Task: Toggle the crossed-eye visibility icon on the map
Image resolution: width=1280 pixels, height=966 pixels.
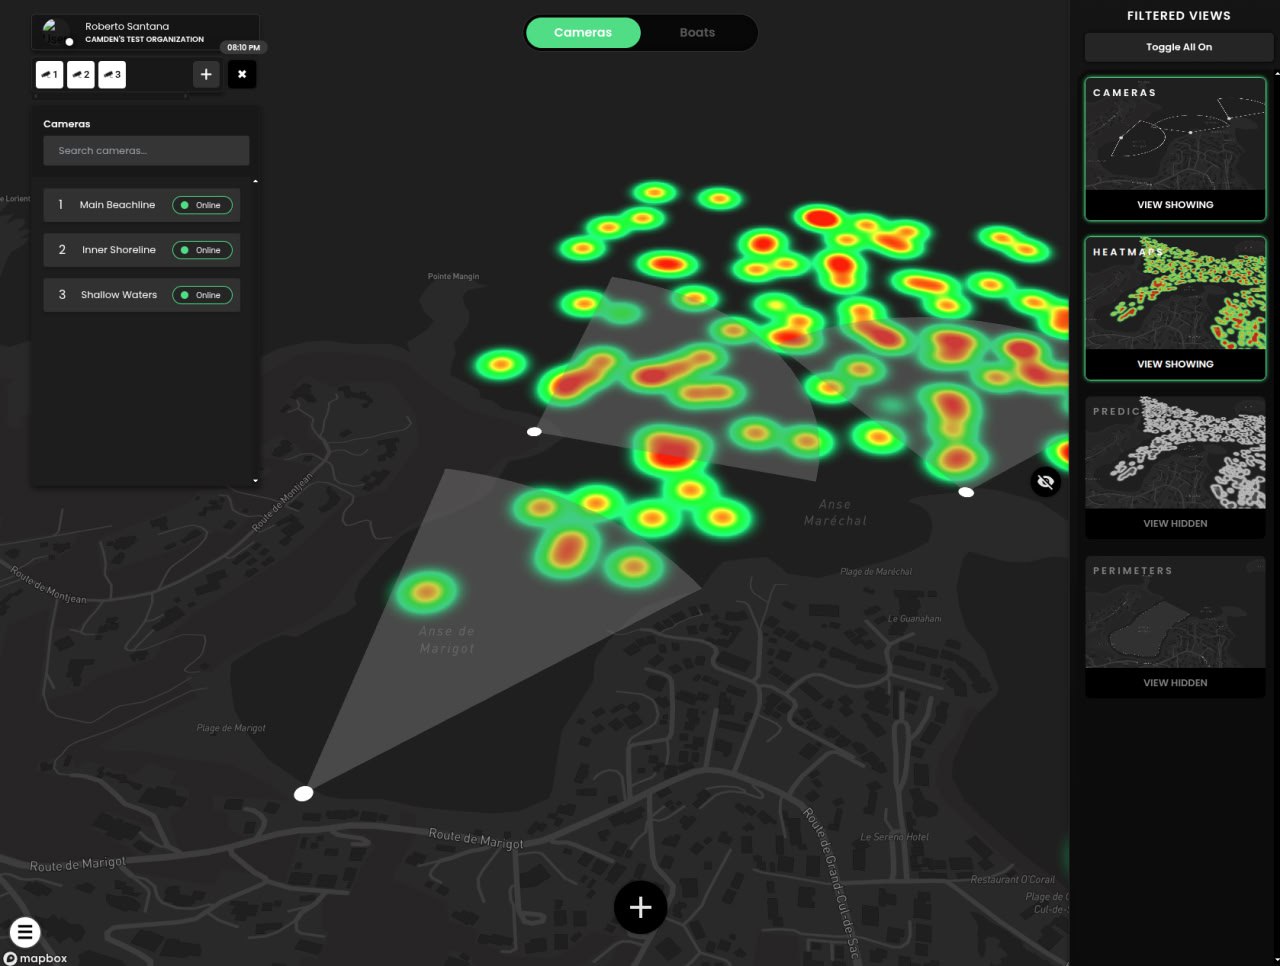Action: [1045, 482]
